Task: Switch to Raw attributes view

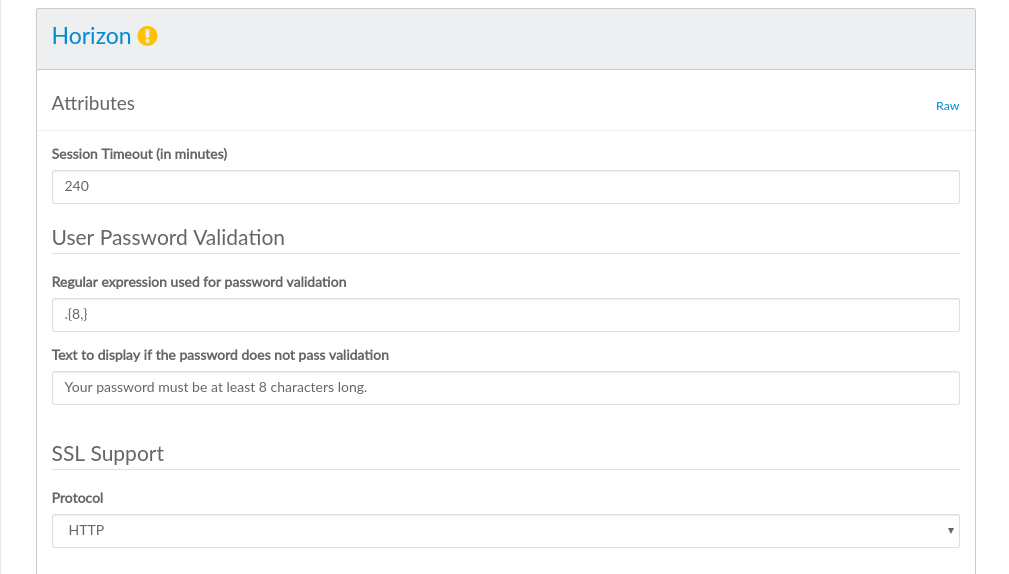Action: [x=947, y=106]
